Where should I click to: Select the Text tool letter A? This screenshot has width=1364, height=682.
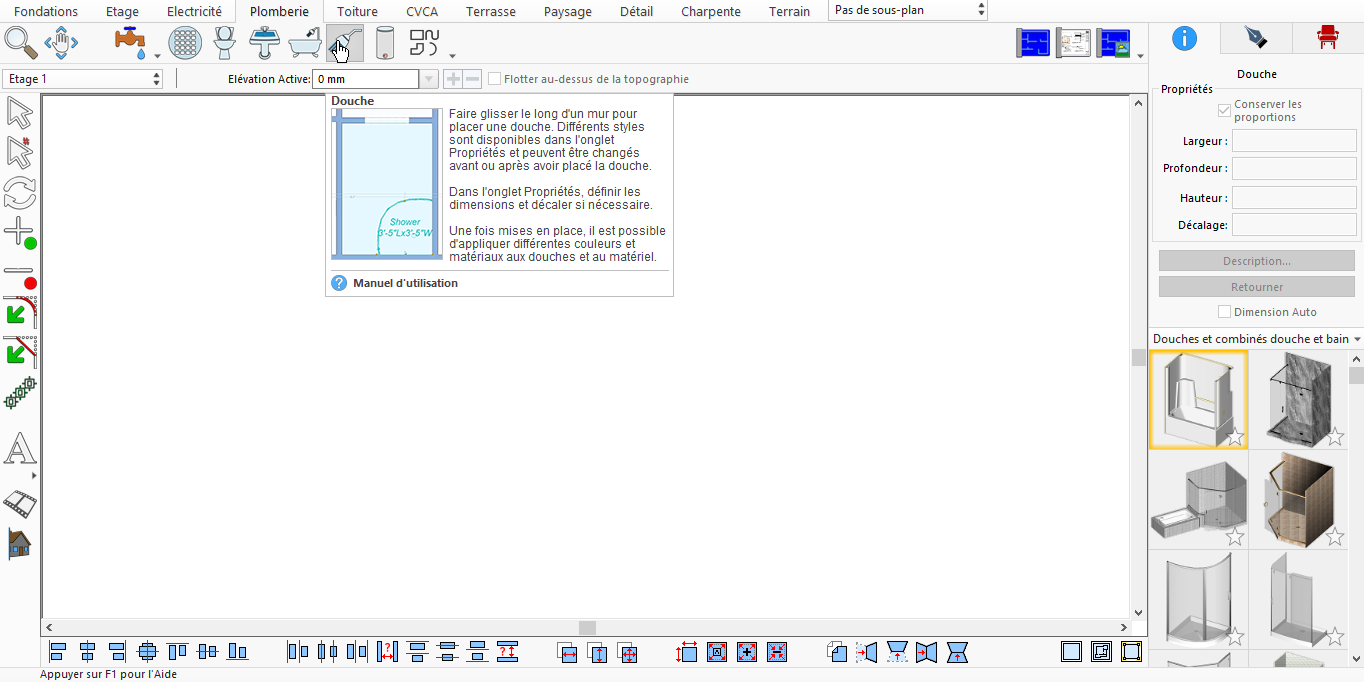point(20,449)
